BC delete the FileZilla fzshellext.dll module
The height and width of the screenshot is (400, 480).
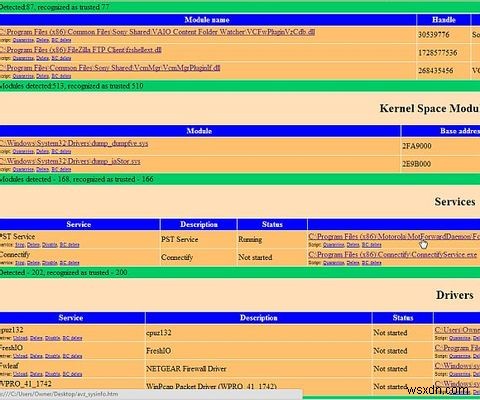(x=61, y=58)
